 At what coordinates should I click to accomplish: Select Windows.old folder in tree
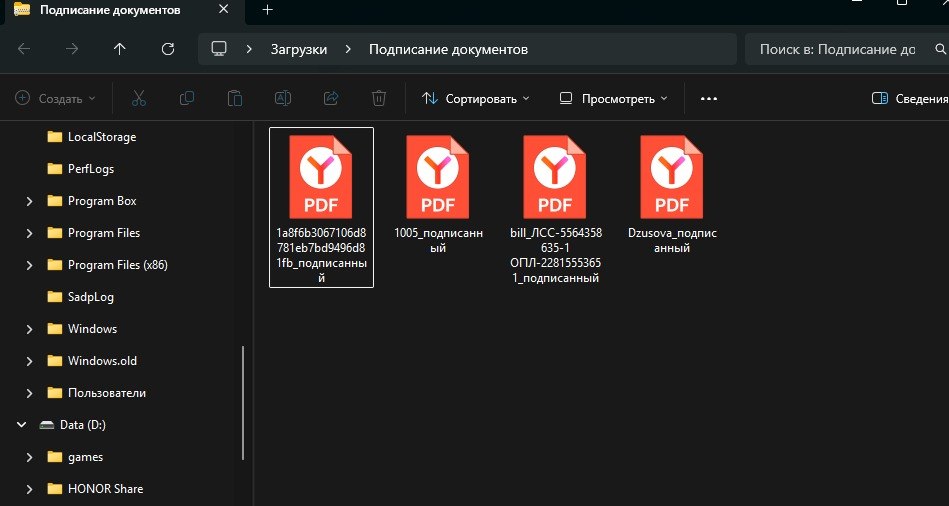(x=92, y=361)
